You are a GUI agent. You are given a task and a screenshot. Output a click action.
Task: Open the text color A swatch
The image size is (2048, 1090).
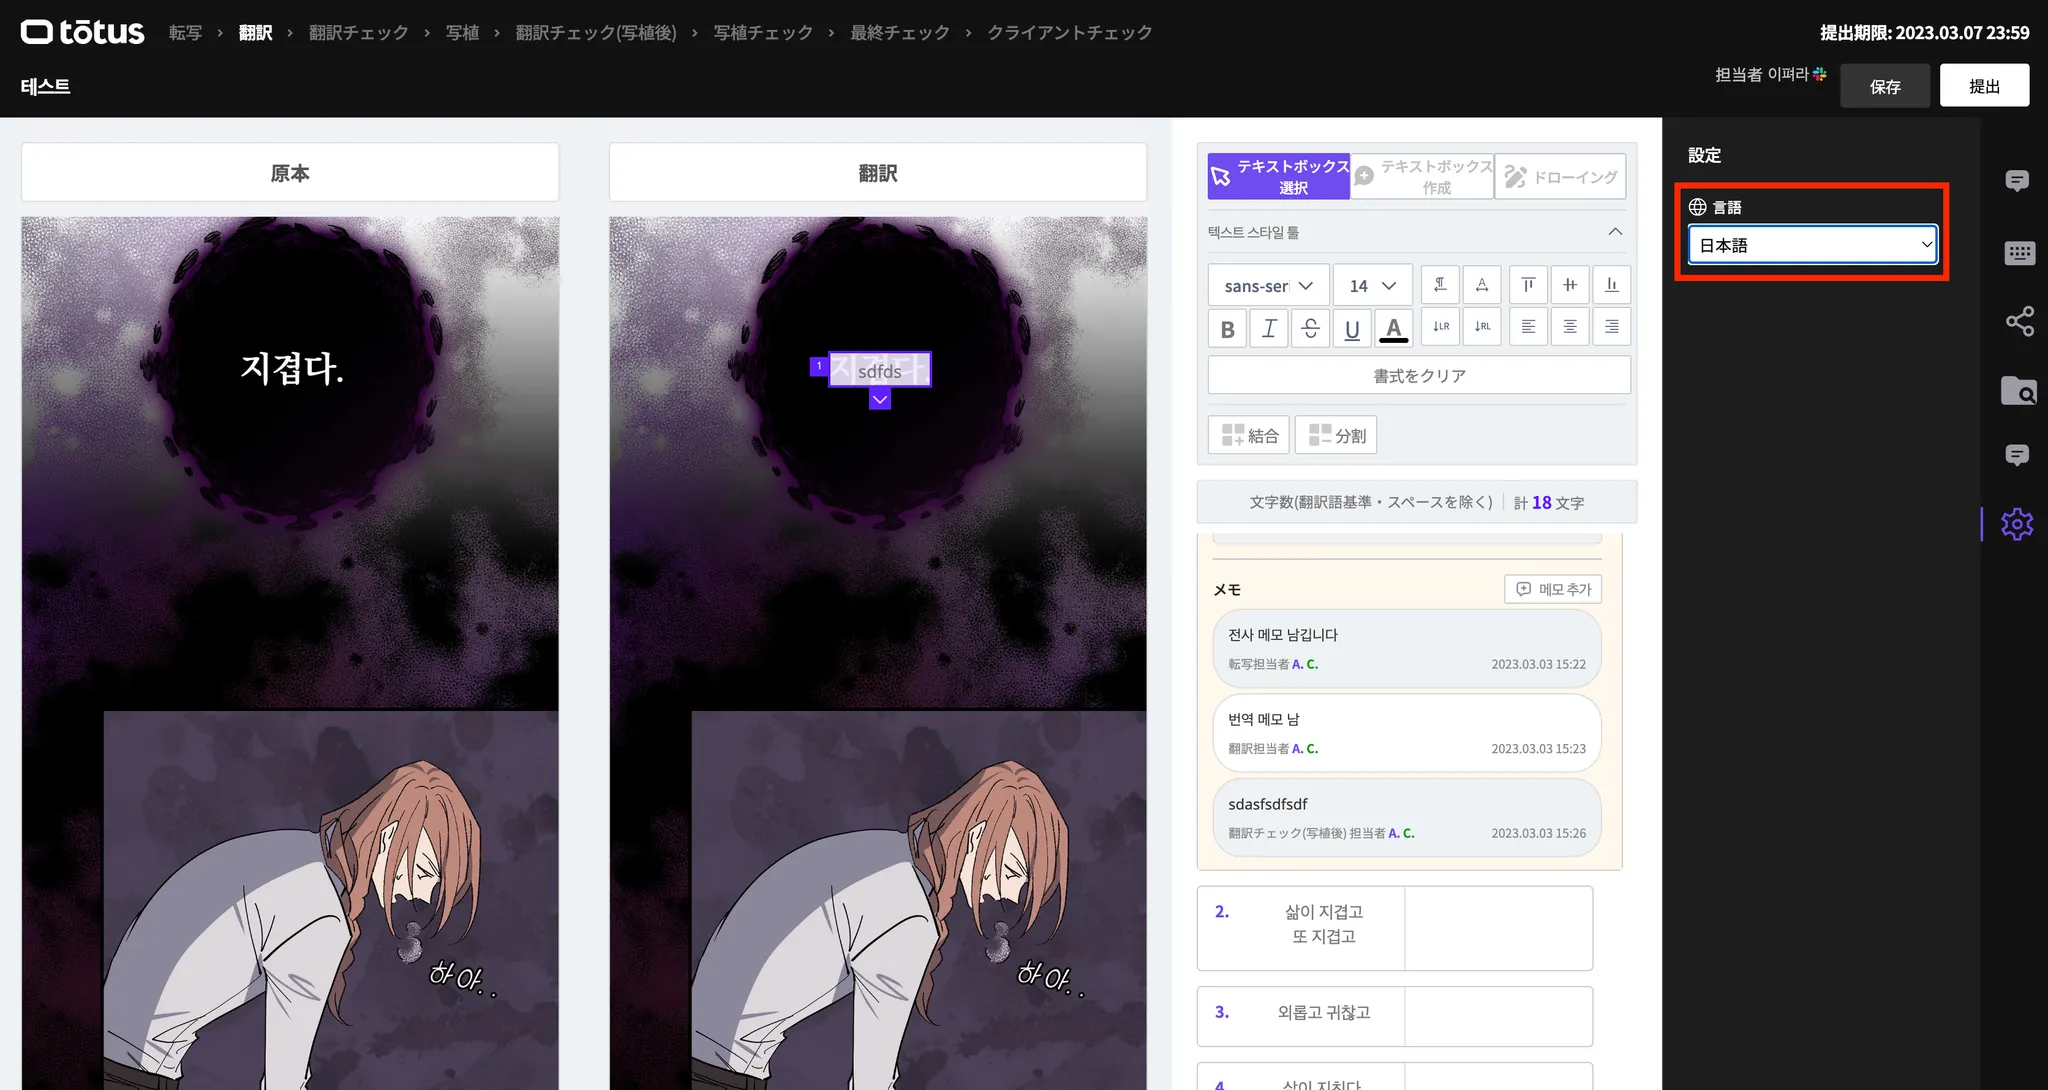click(x=1393, y=328)
